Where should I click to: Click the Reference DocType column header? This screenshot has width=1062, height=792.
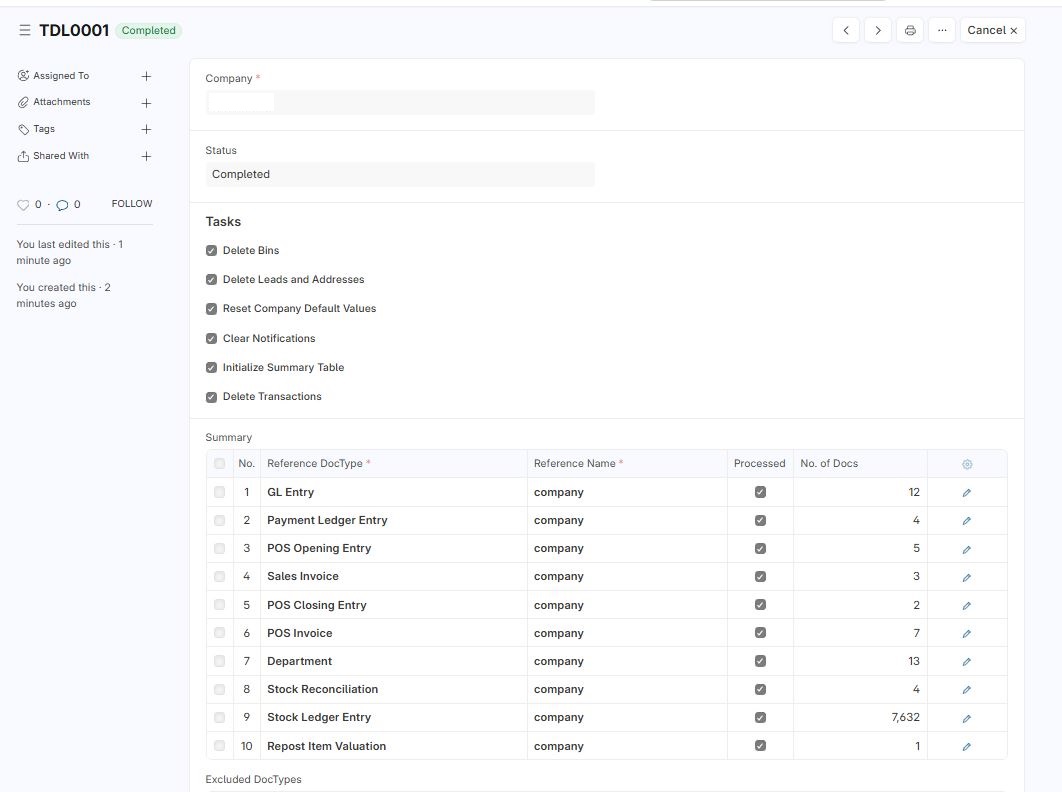click(x=393, y=463)
